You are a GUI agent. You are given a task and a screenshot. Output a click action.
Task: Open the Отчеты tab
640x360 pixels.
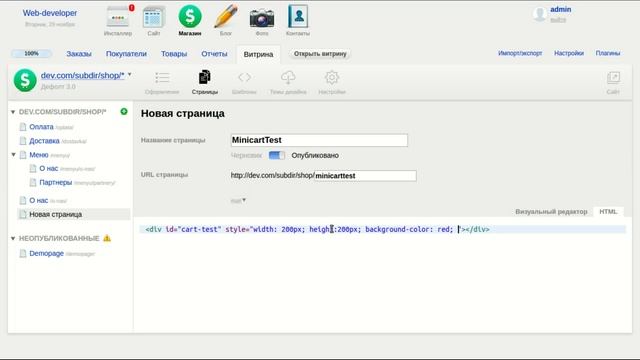214,54
